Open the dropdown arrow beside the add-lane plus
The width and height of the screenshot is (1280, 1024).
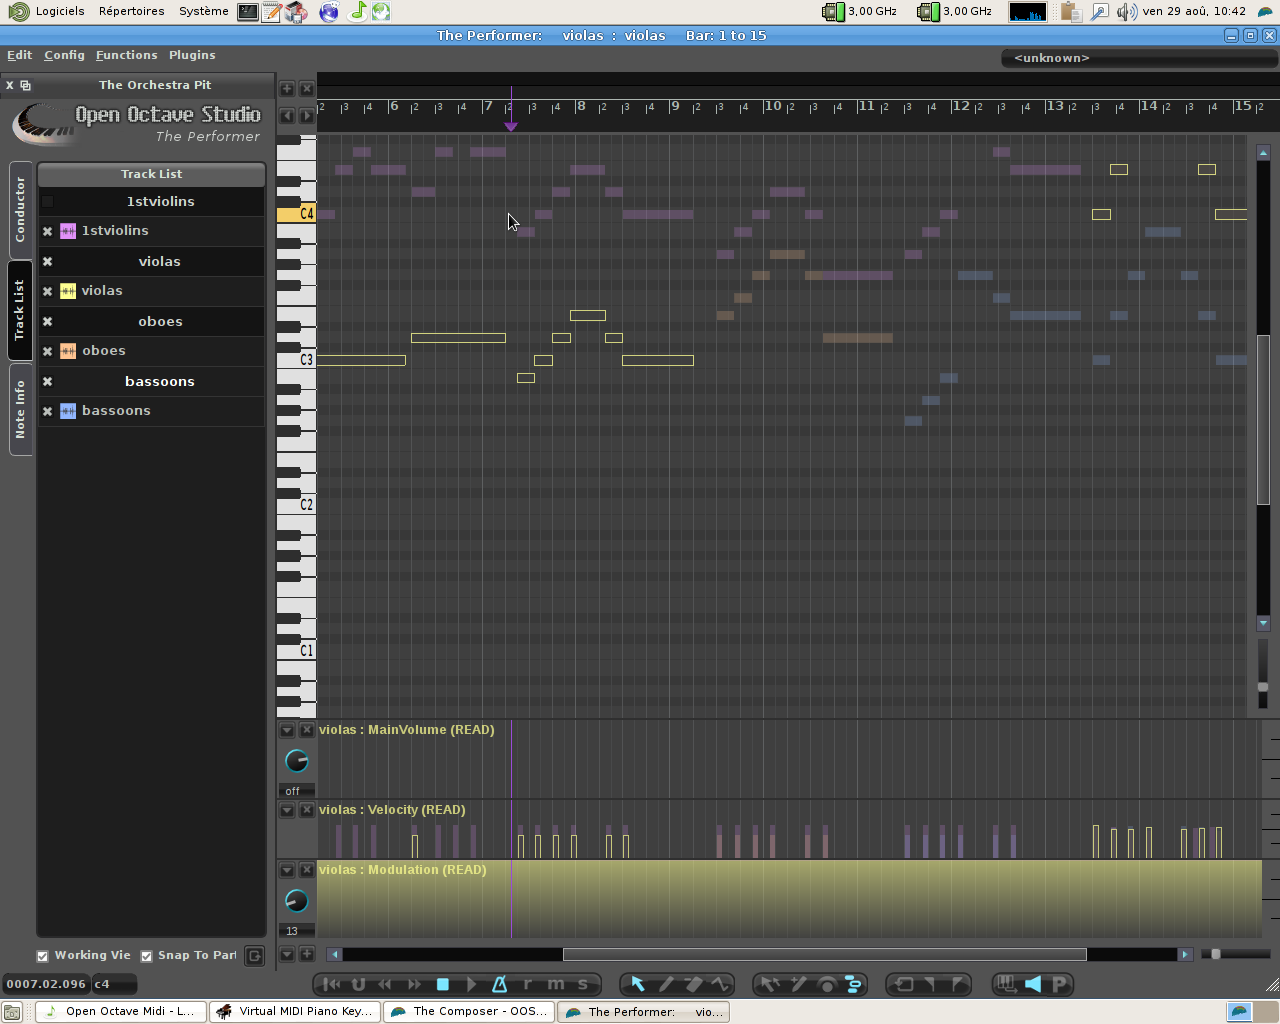coord(287,954)
